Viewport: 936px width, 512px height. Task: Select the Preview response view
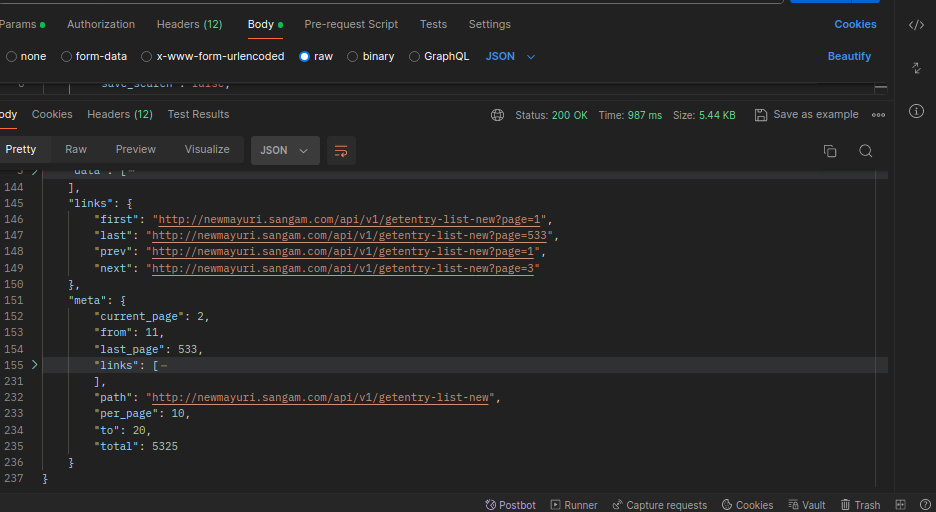tap(136, 150)
